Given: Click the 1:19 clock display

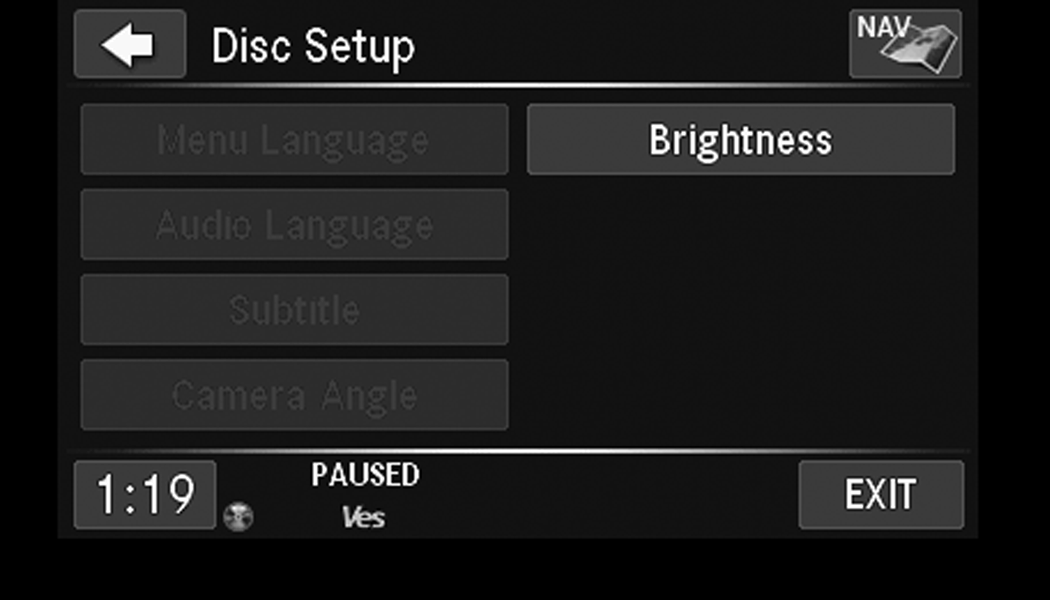Looking at the screenshot, I should [x=144, y=494].
